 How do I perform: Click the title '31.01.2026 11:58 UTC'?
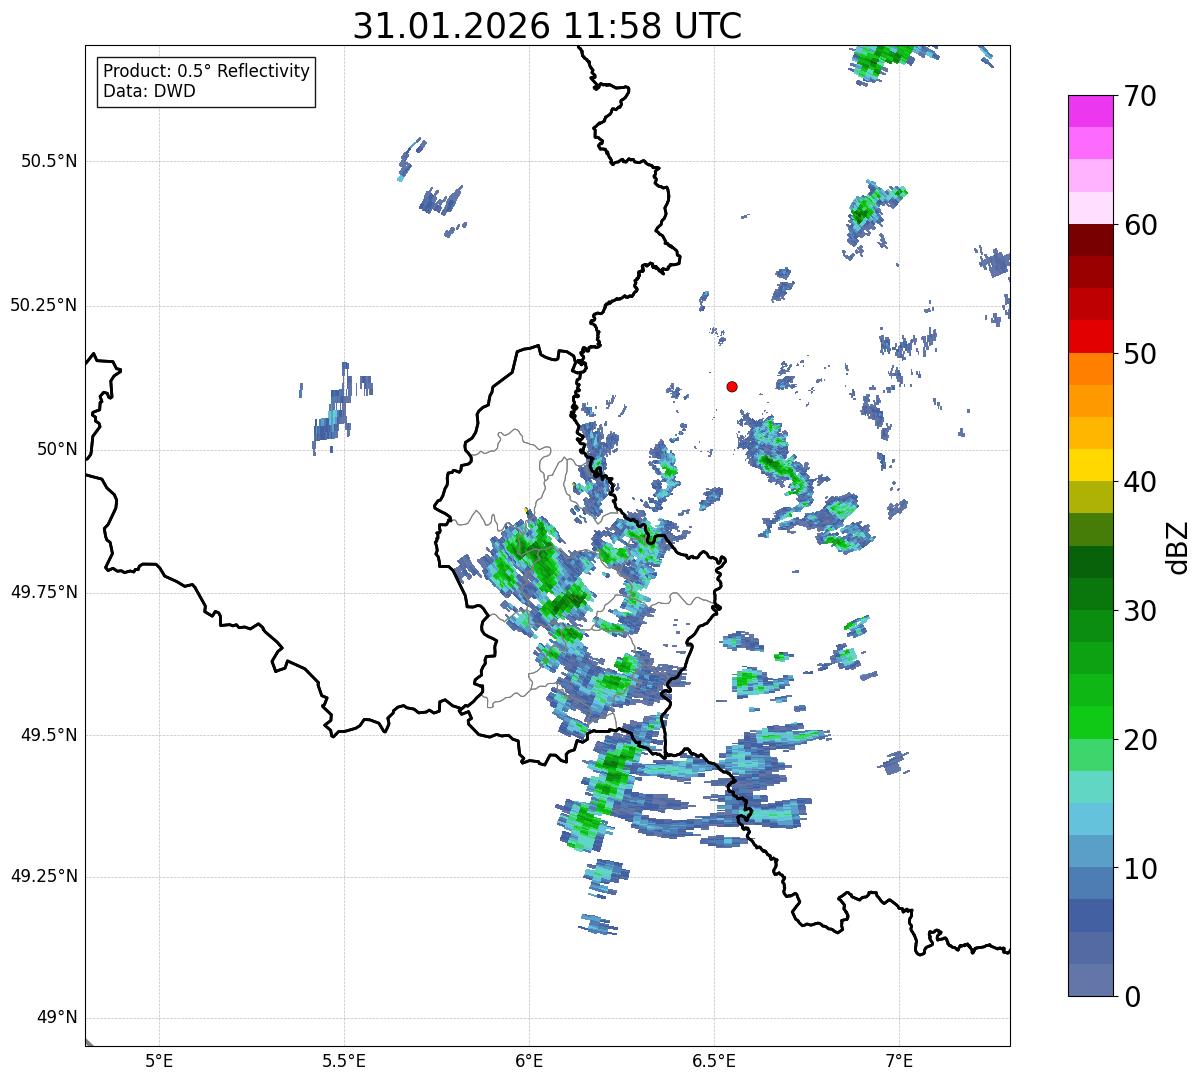(x=547, y=26)
